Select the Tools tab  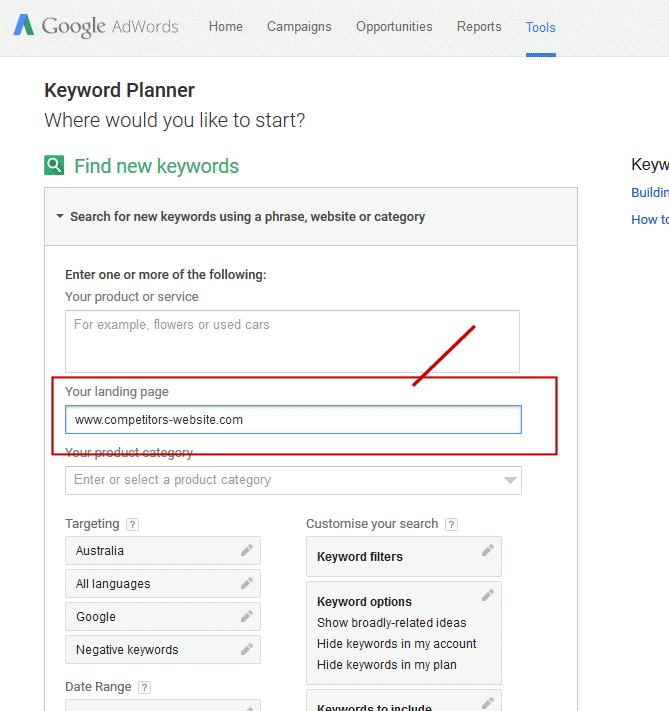pos(541,28)
